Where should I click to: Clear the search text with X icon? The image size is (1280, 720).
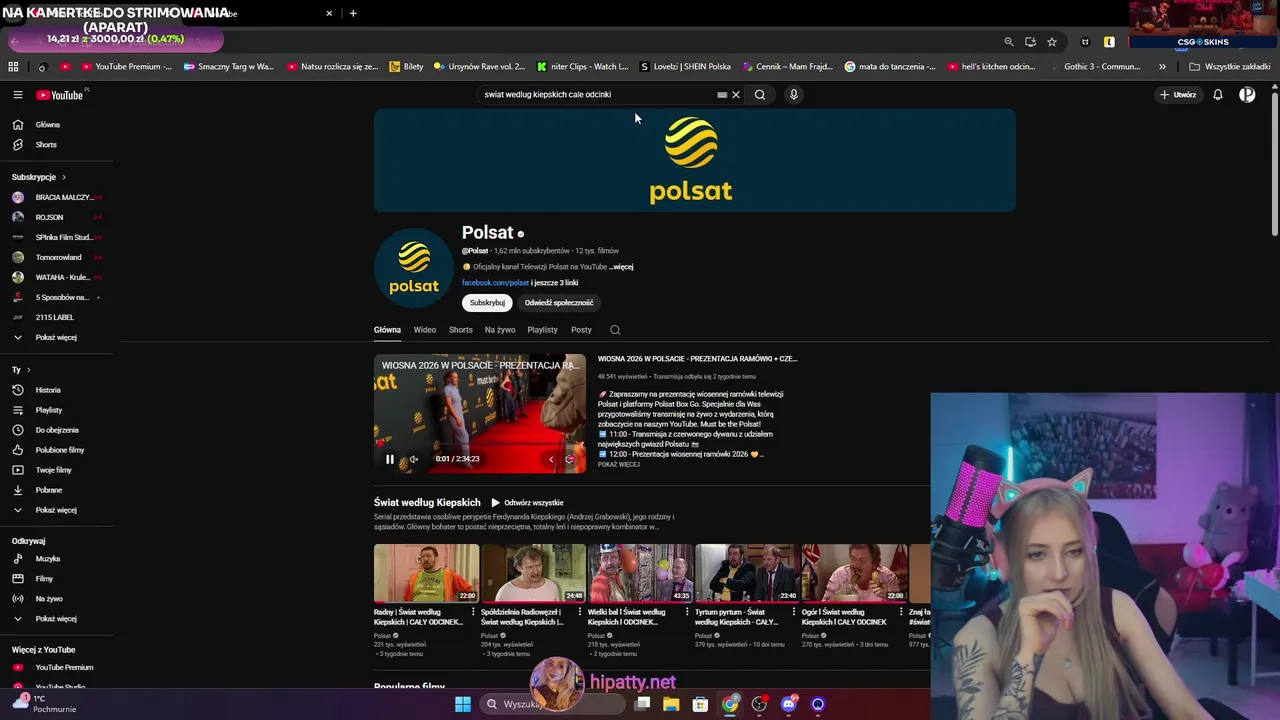click(736, 95)
